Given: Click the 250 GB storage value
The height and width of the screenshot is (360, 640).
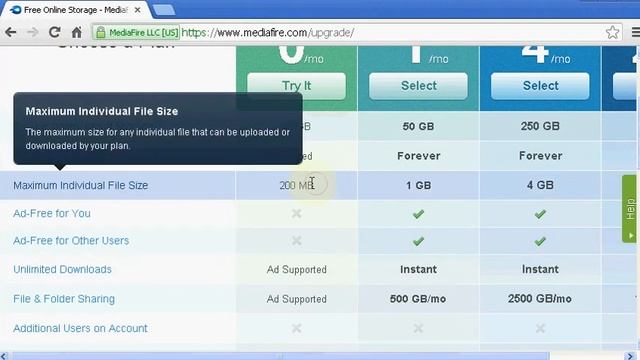Looking at the screenshot, I should (x=540, y=126).
